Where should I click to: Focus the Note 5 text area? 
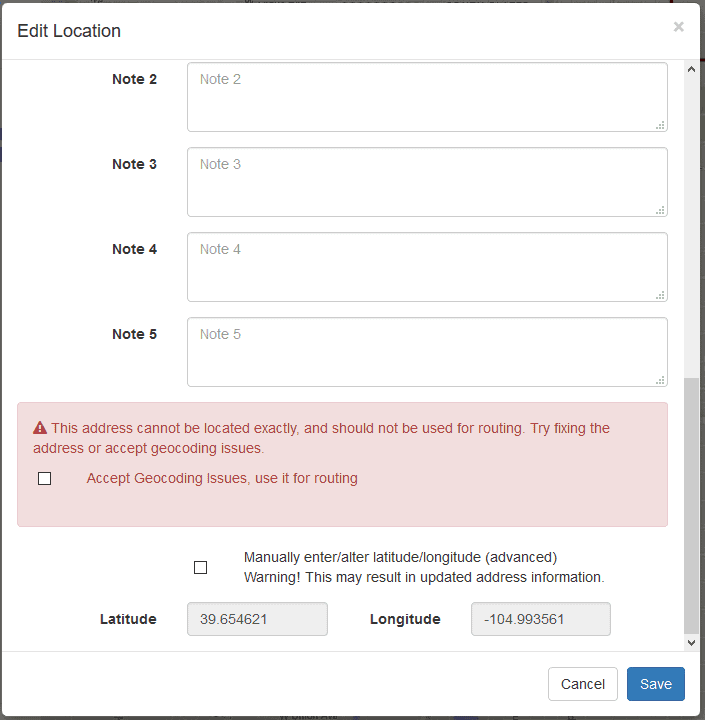click(427, 352)
